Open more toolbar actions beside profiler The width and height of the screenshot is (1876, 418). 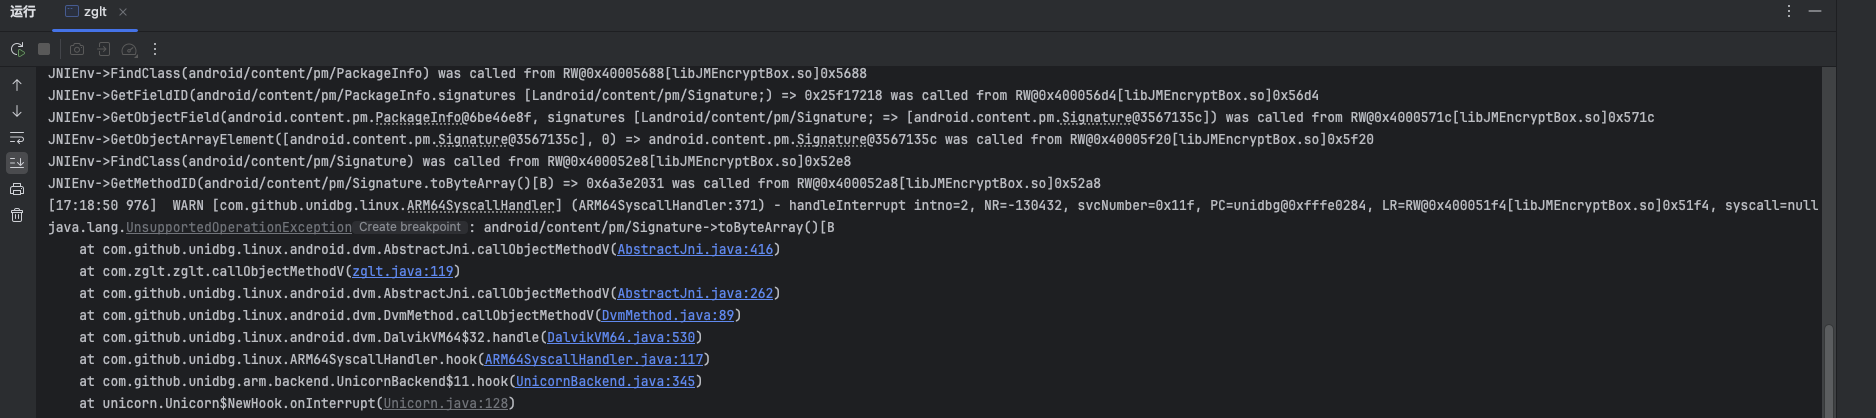[x=155, y=49]
